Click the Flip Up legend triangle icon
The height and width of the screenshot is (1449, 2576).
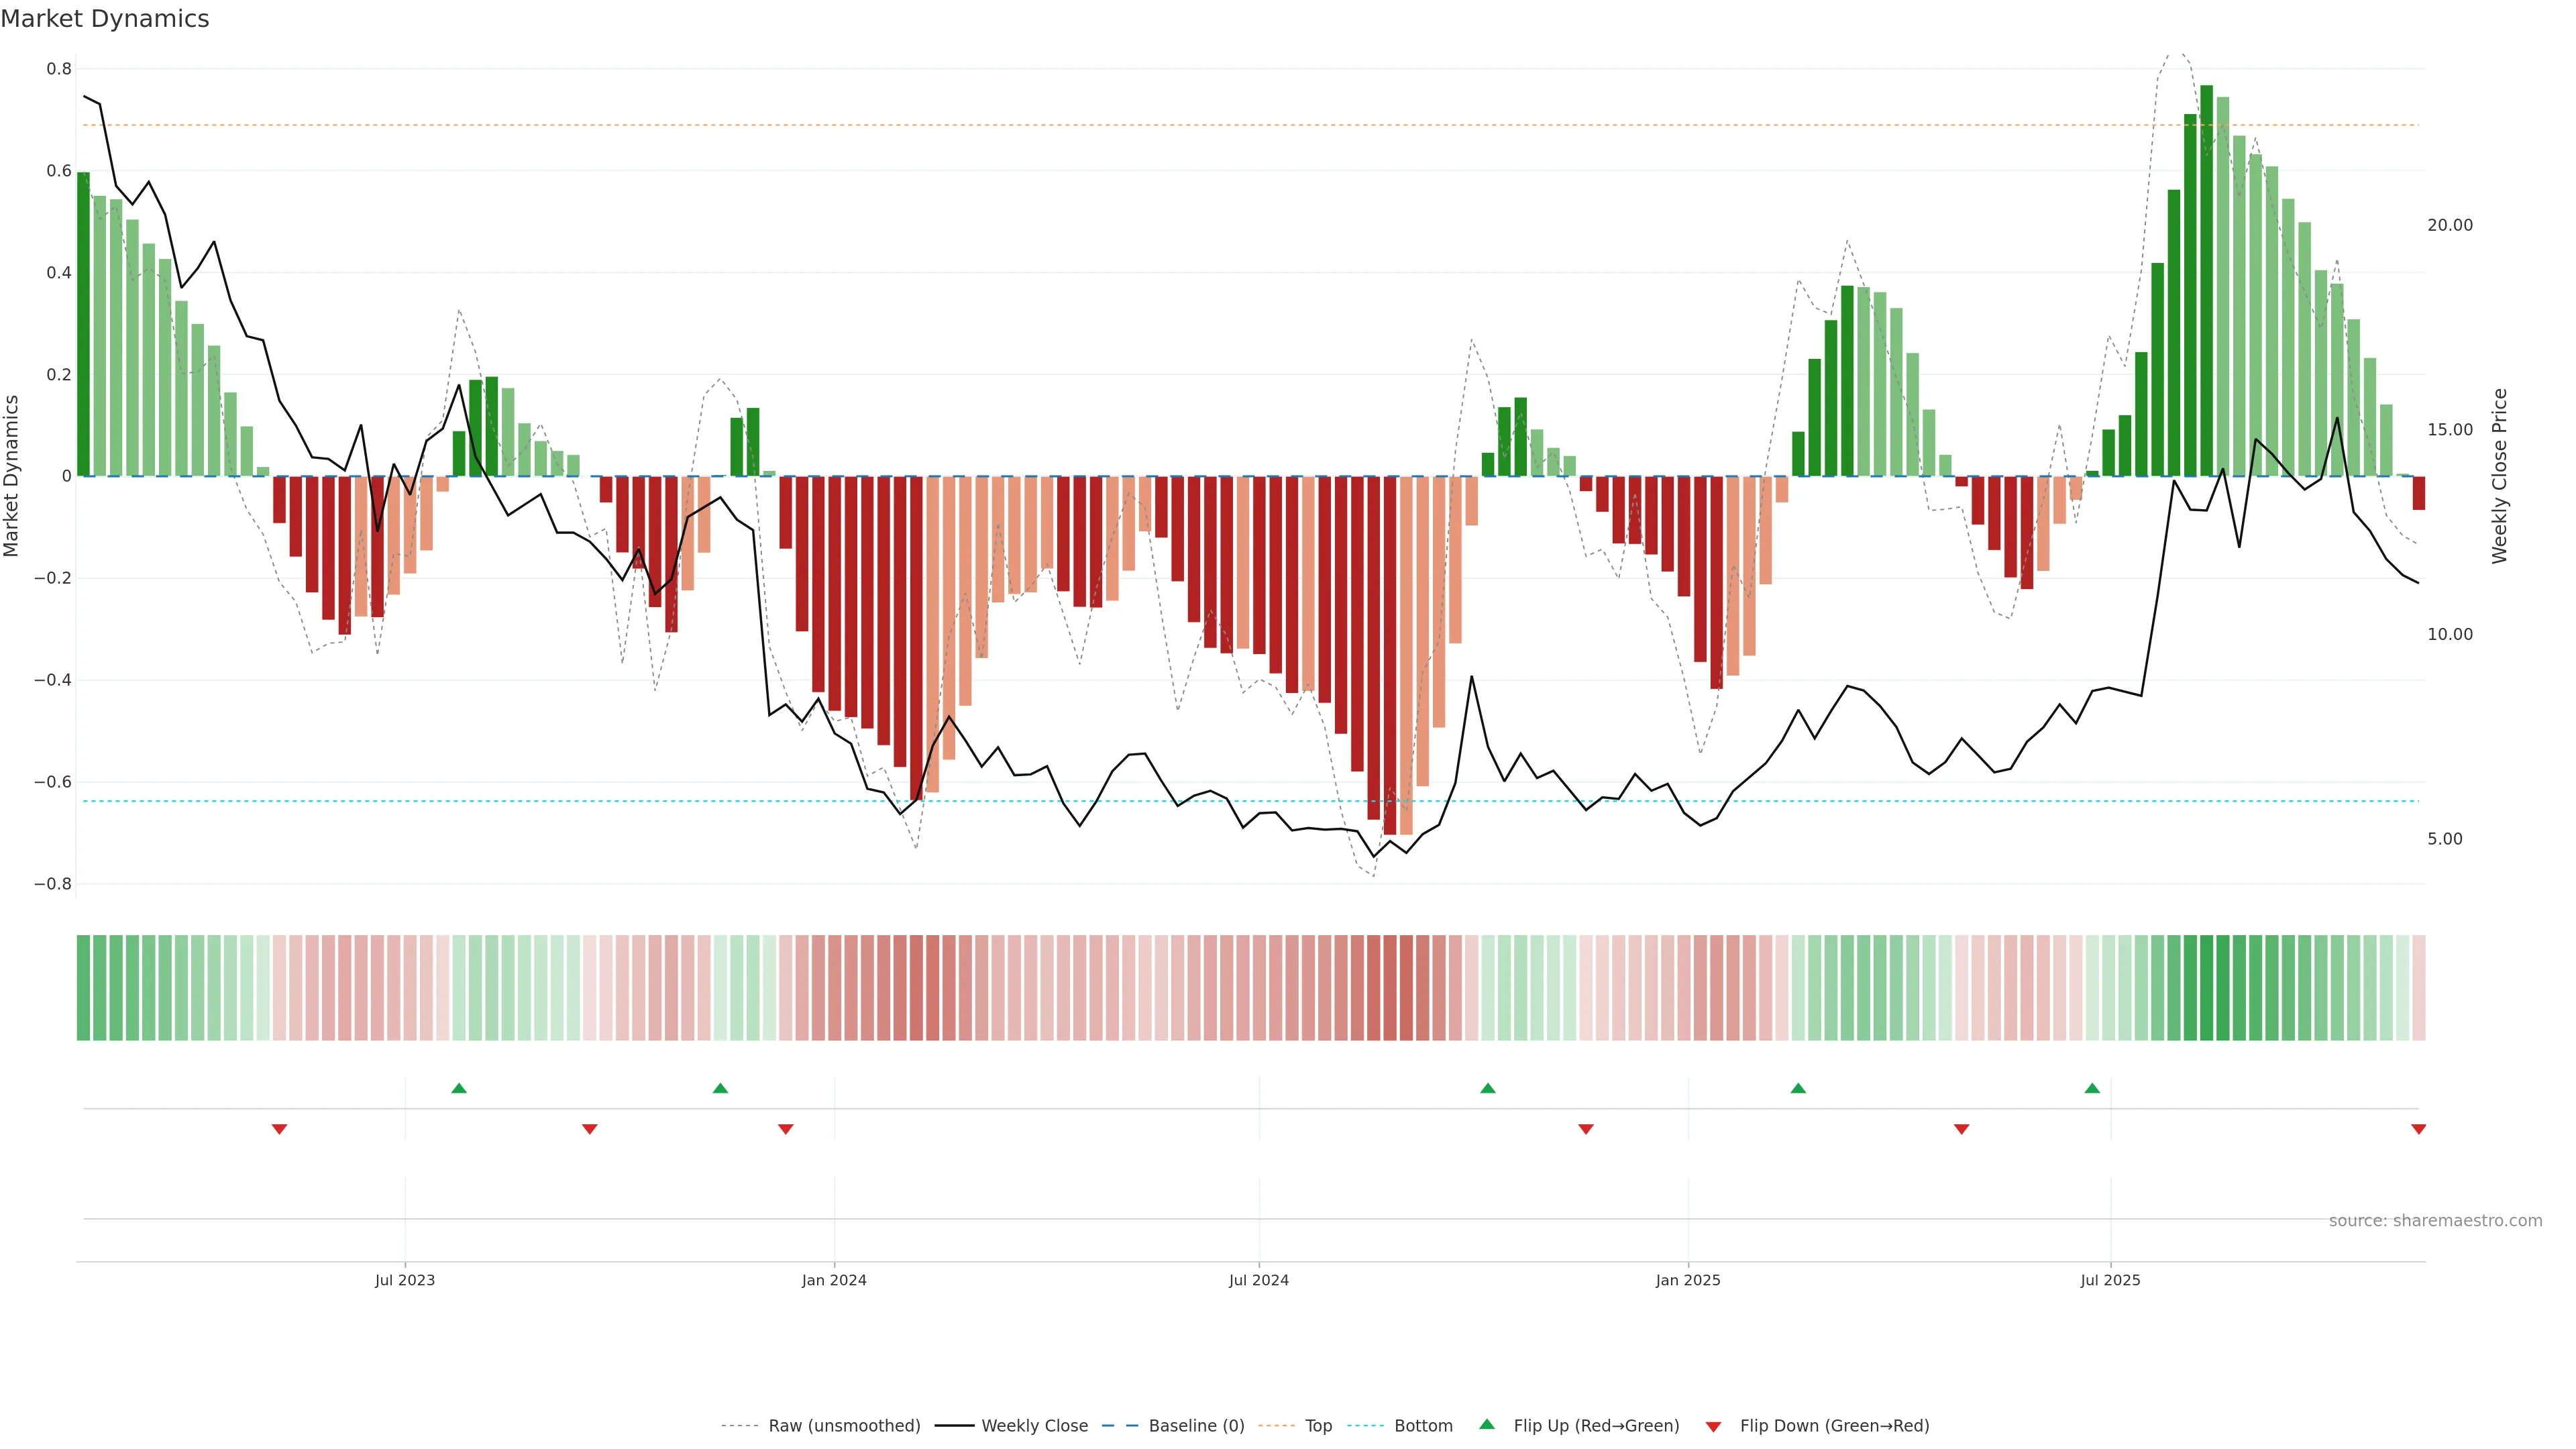click(1487, 1424)
